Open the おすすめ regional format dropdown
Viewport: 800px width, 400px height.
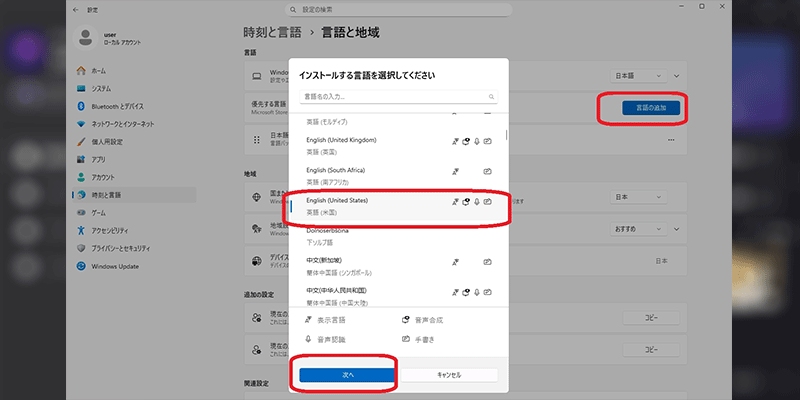638,229
